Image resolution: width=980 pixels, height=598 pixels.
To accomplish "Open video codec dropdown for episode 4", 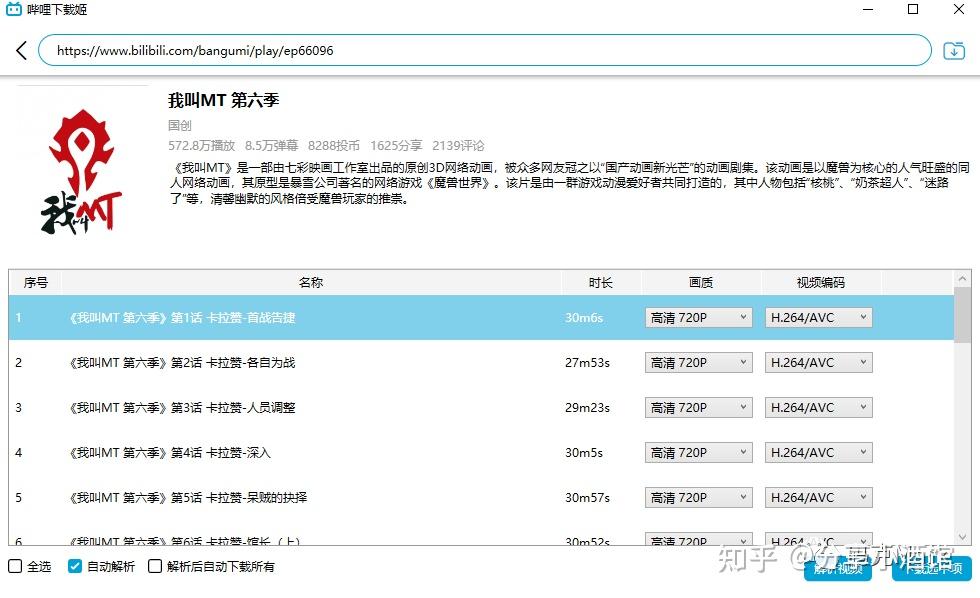I will (x=818, y=452).
